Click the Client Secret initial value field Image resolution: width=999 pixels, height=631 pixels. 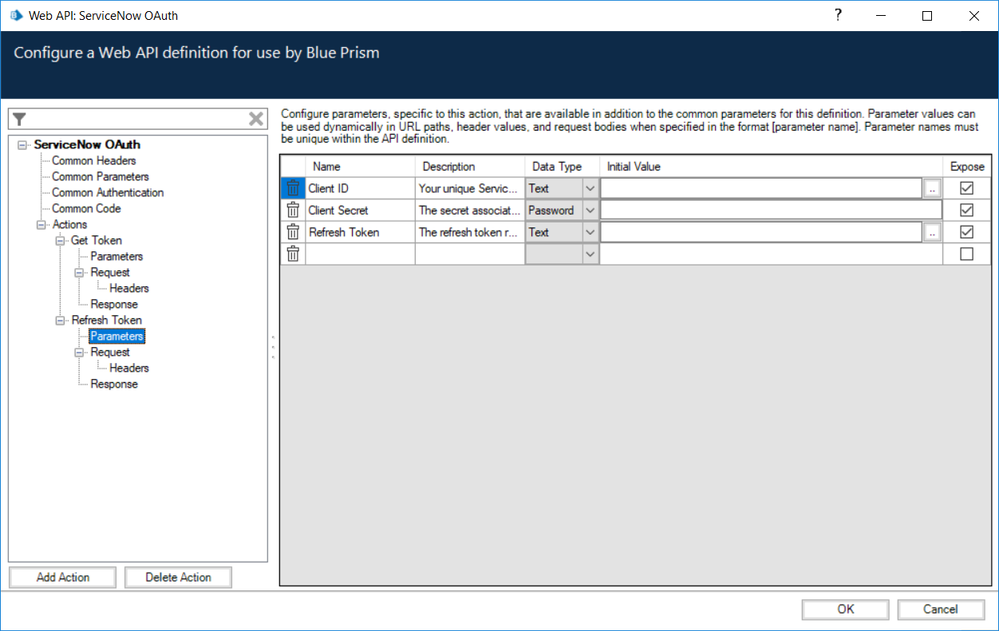[x=770, y=210]
